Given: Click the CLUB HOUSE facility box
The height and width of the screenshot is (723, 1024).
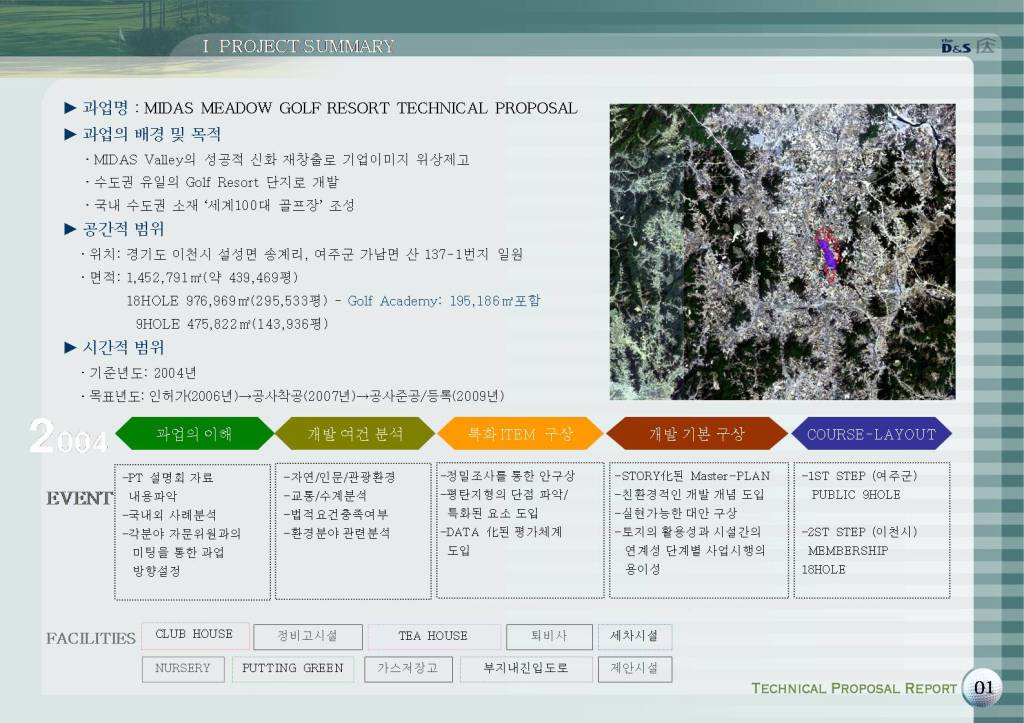Looking at the screenshot, I should point(194,635).
